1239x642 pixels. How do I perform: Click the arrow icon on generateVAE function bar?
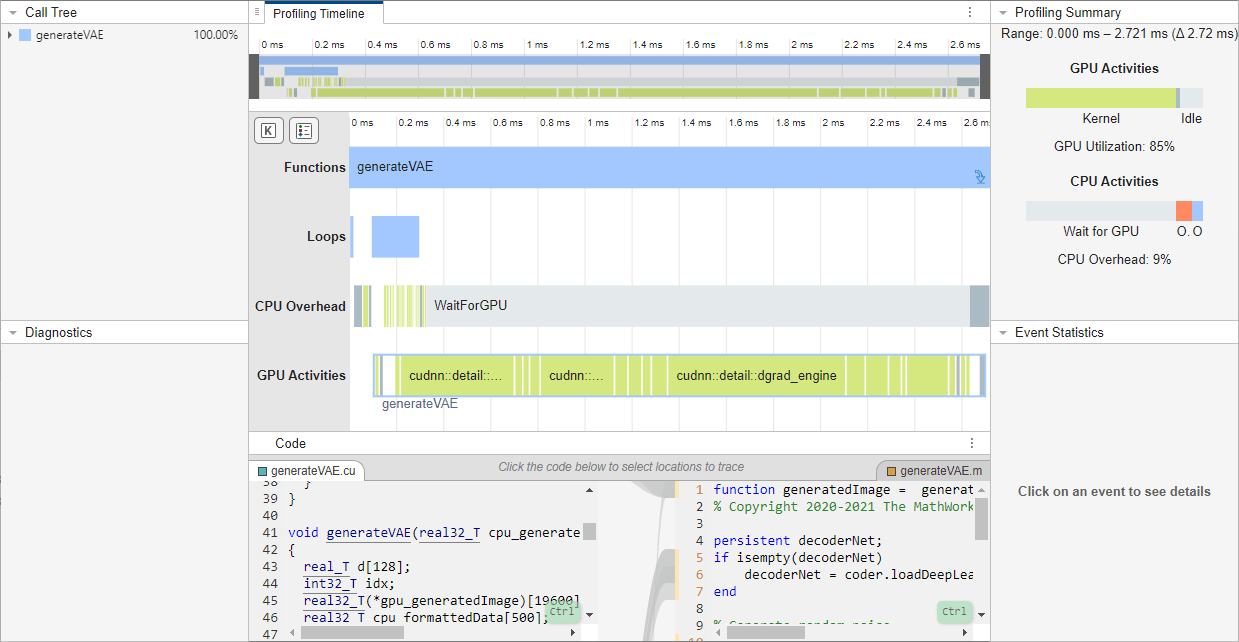click(x=980, y=177)
